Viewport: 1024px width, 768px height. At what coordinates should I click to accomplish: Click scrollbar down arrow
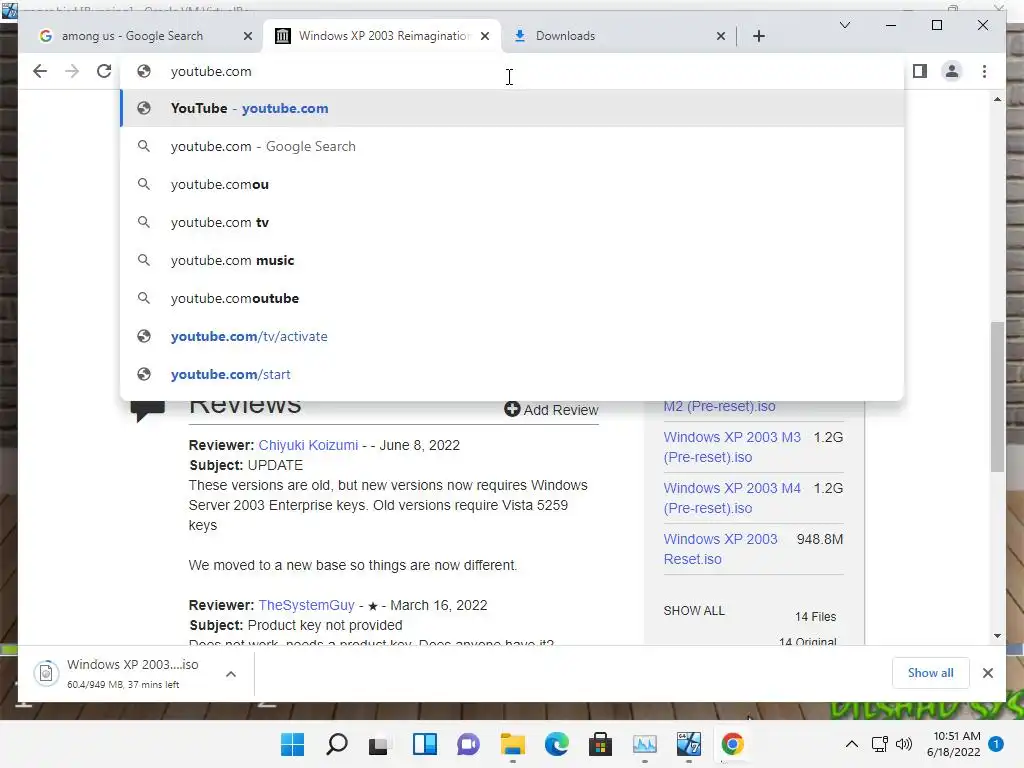(997, 636)
